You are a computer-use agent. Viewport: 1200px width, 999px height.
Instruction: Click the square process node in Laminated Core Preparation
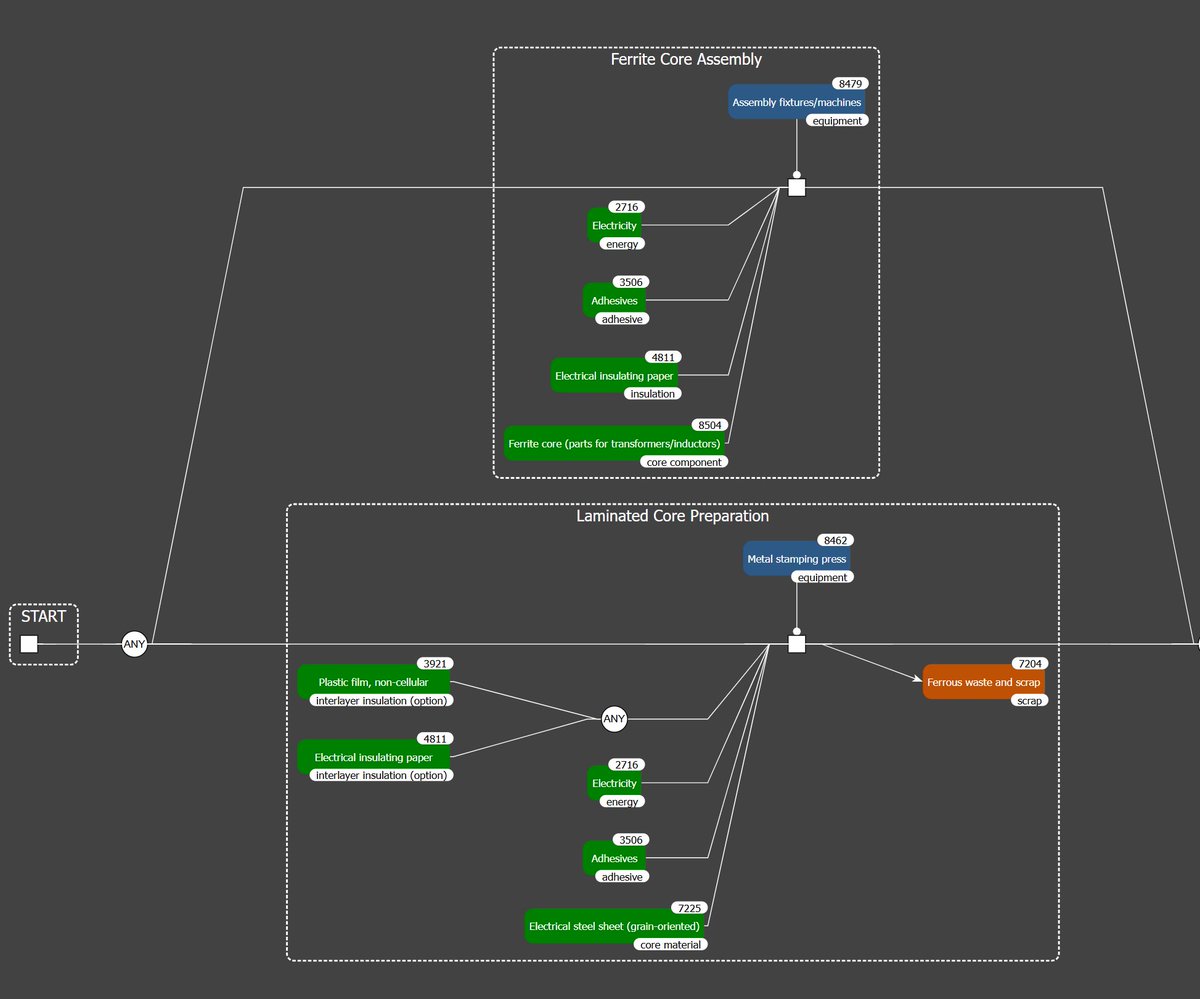pos(796,644)
